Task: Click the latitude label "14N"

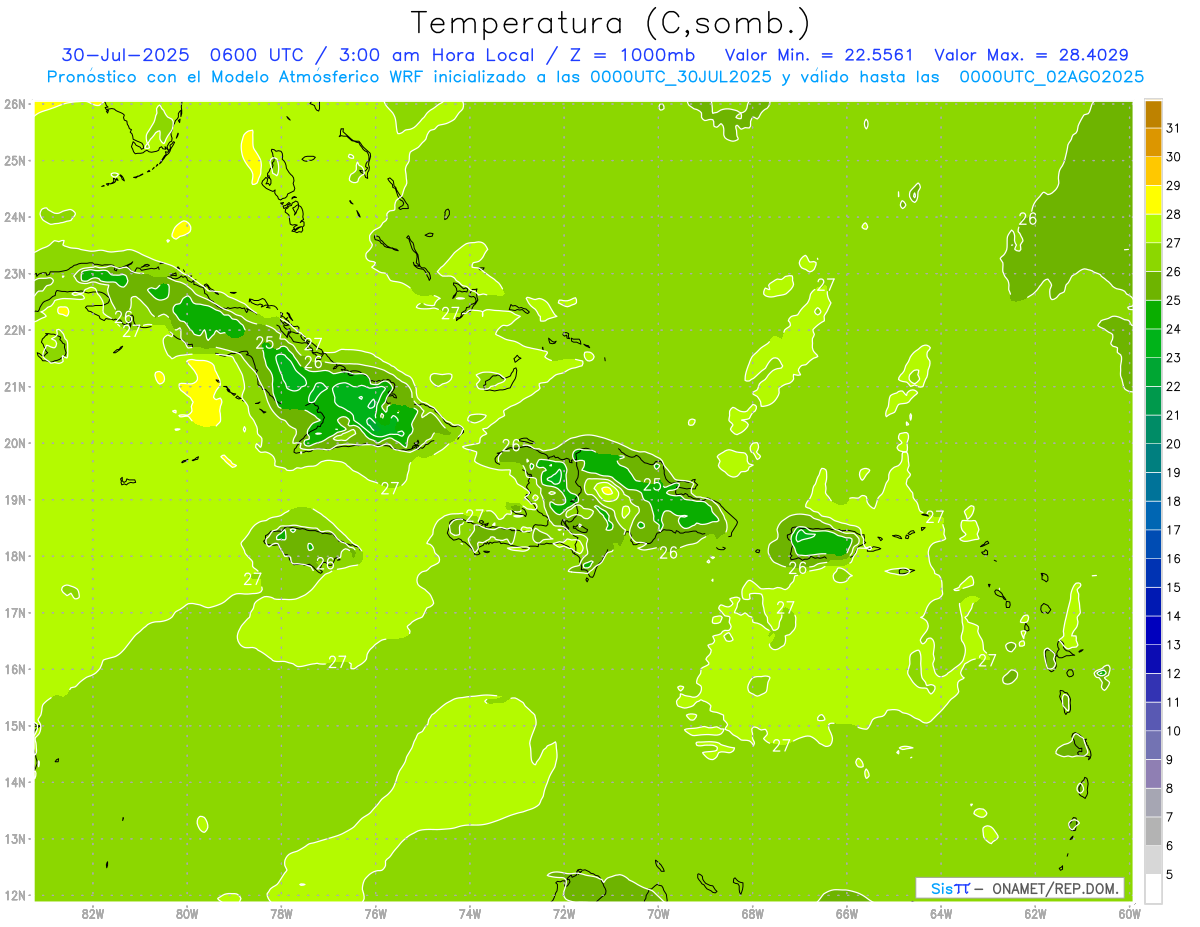Action: pos(15,782)
